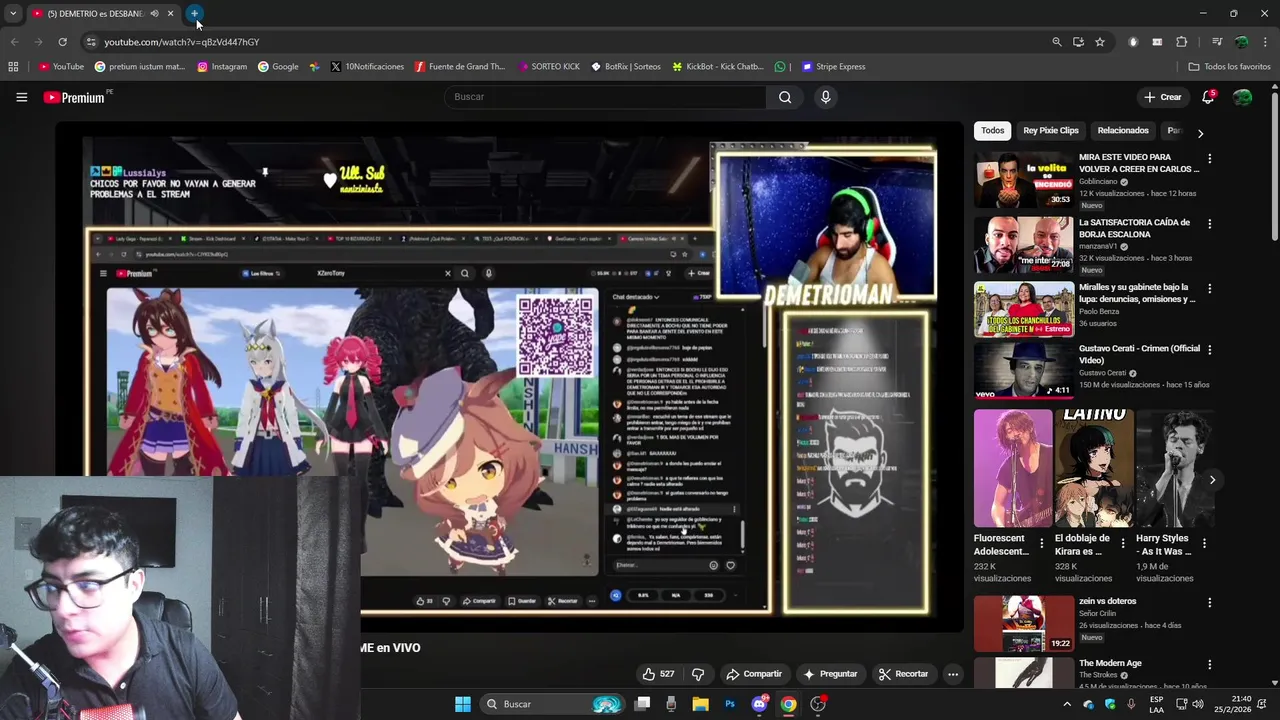This screenshot has height=720, width=1280.
Task: Open the Chrome extensions puzzle icon
Action: (x=1181, y=42)
